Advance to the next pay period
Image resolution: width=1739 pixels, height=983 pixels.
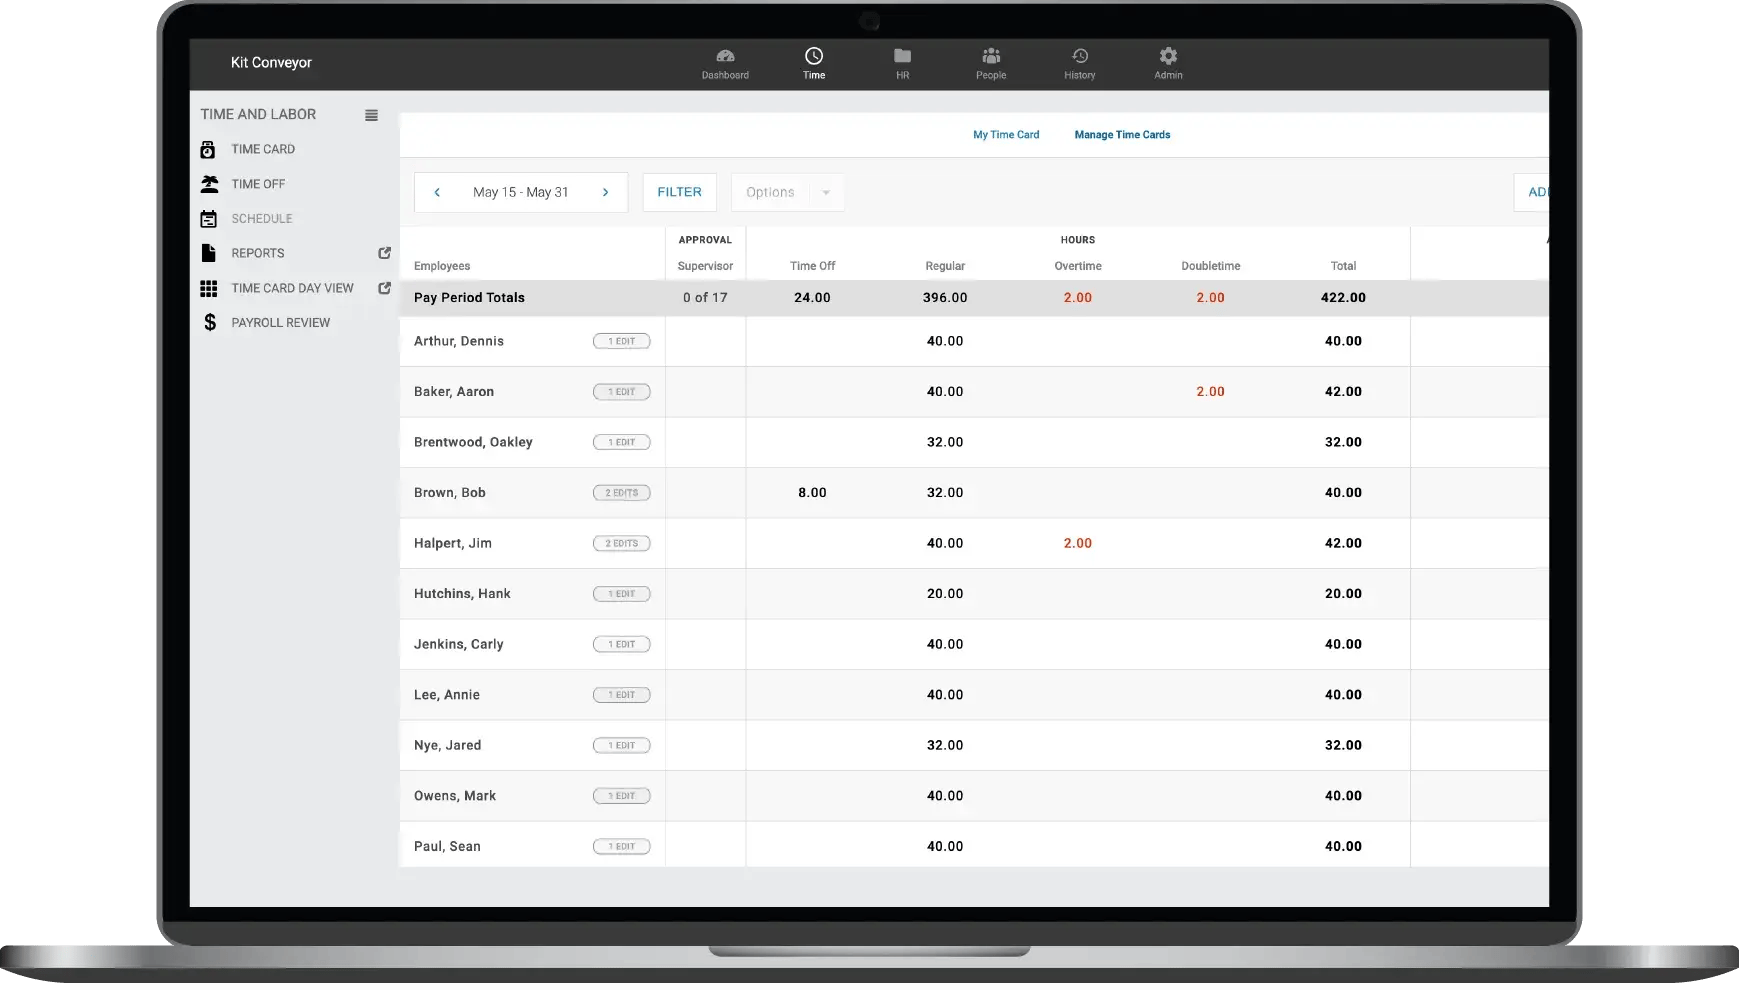point(606,192)
